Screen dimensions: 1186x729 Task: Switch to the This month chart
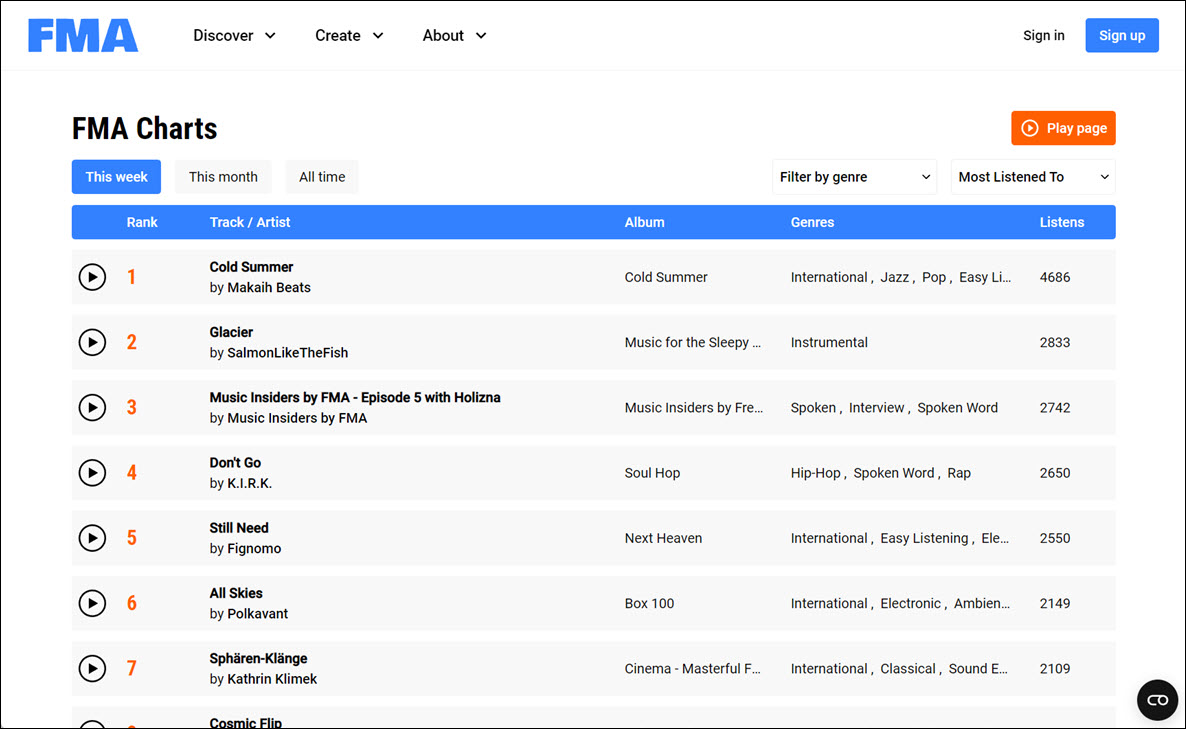point(222,176)
